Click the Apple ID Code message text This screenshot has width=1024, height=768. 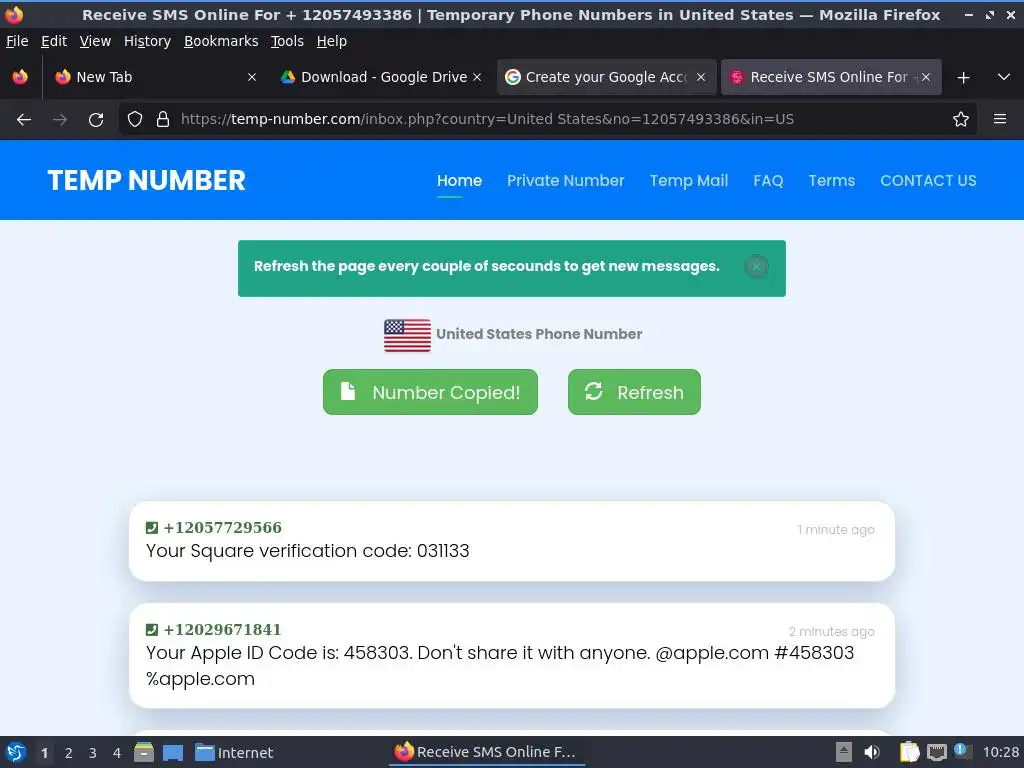coord(500,665)
